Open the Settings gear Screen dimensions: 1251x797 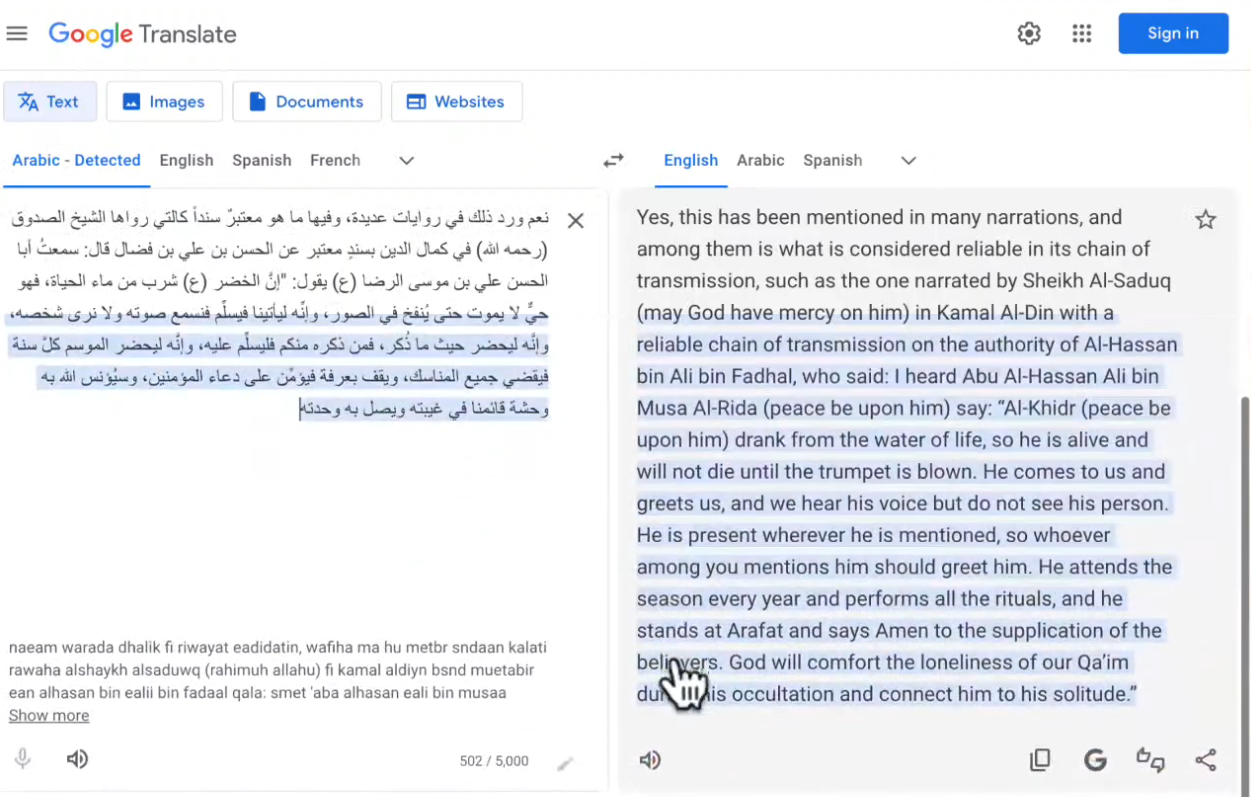[x=1029, y=34]
